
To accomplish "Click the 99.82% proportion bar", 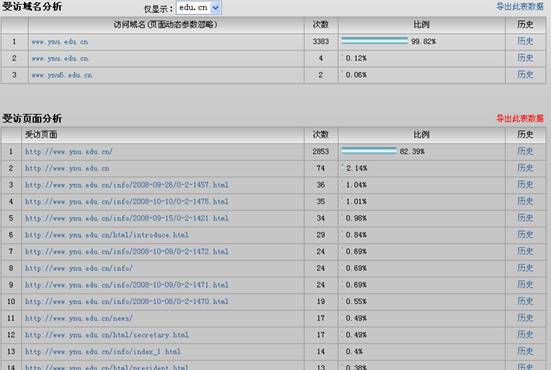I will pyautogui.click(x=375, y=41).
